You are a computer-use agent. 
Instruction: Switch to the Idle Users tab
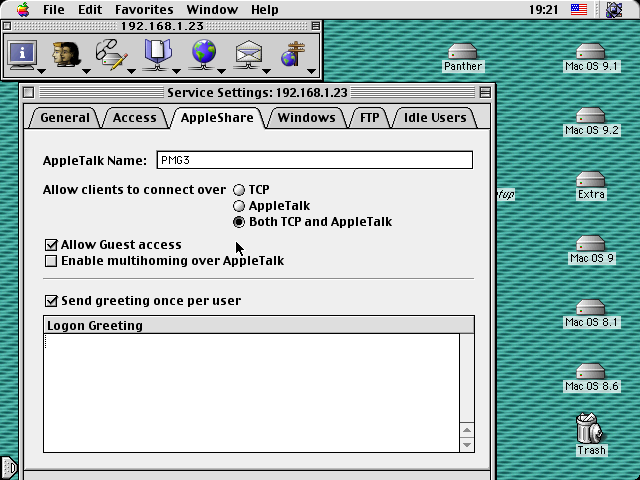pyautogui.click(x=435, y=118)
